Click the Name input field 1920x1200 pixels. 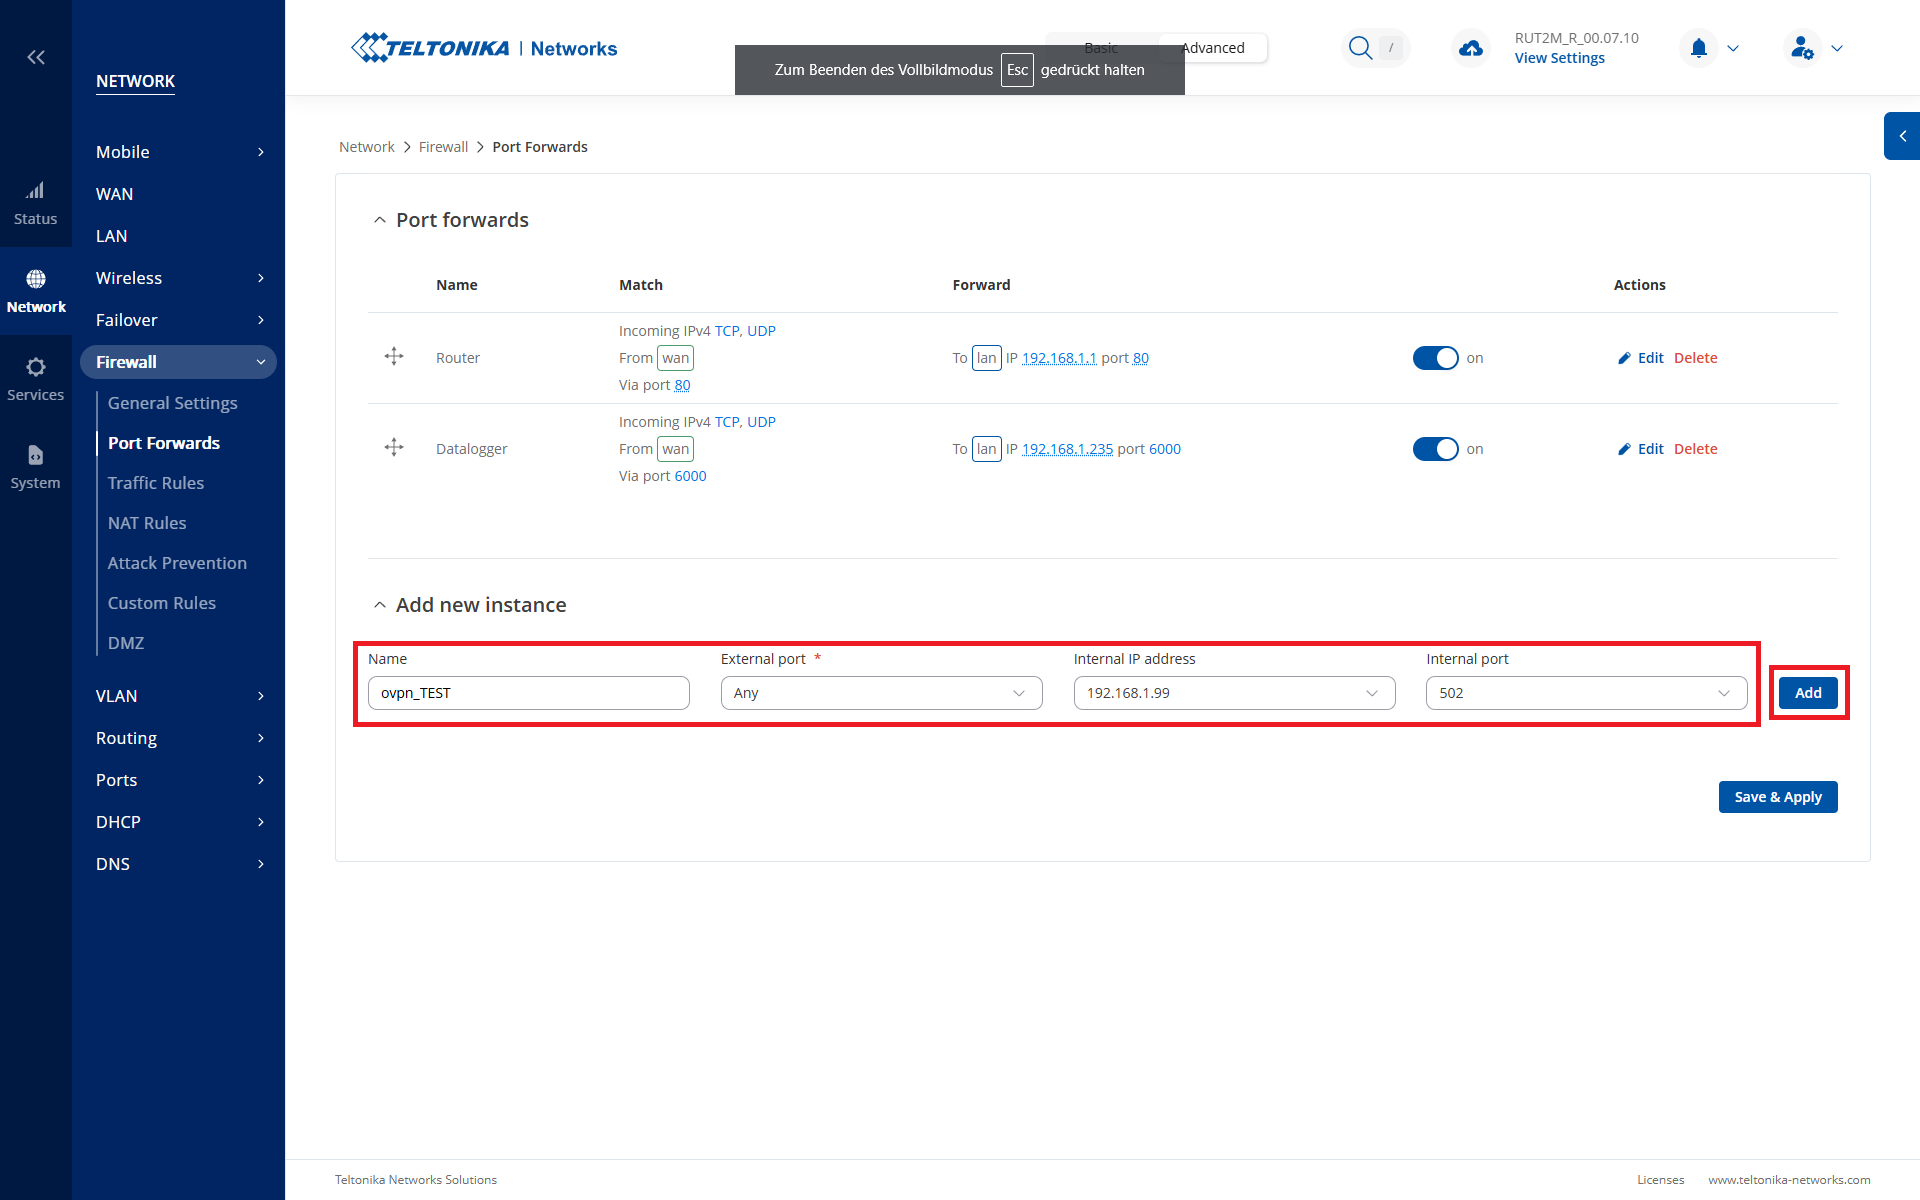pyautogui.click(x=528, y=693)
